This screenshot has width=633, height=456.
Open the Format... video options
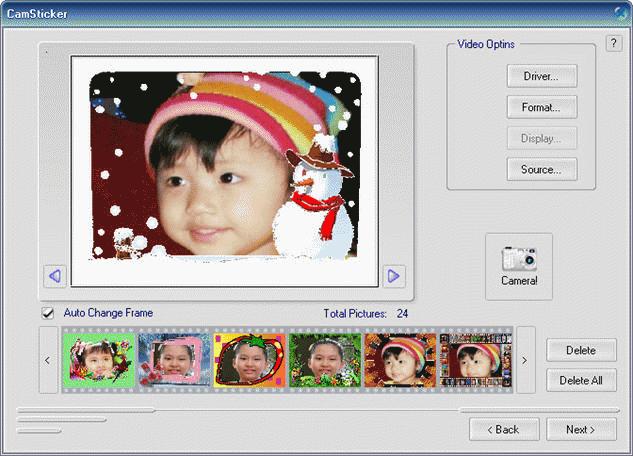(541, 107)
